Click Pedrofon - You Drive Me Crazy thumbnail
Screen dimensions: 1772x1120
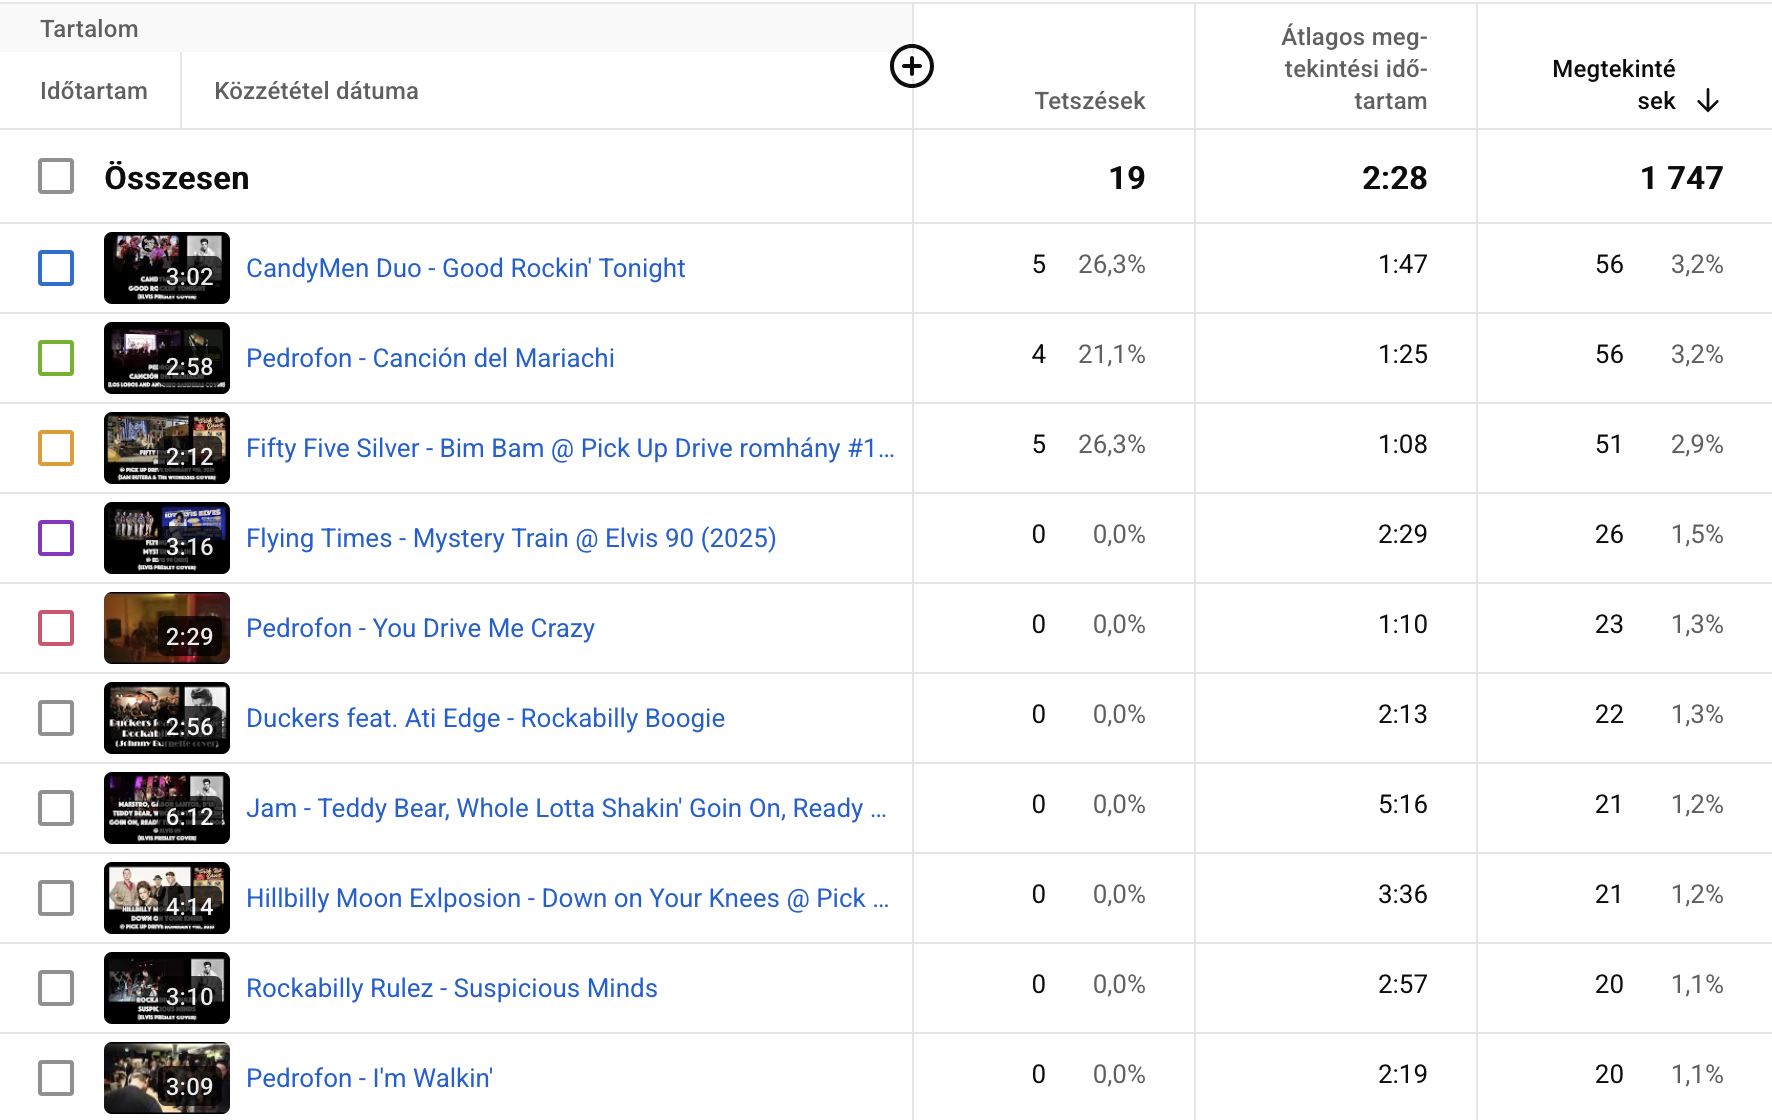coord(167,628)
